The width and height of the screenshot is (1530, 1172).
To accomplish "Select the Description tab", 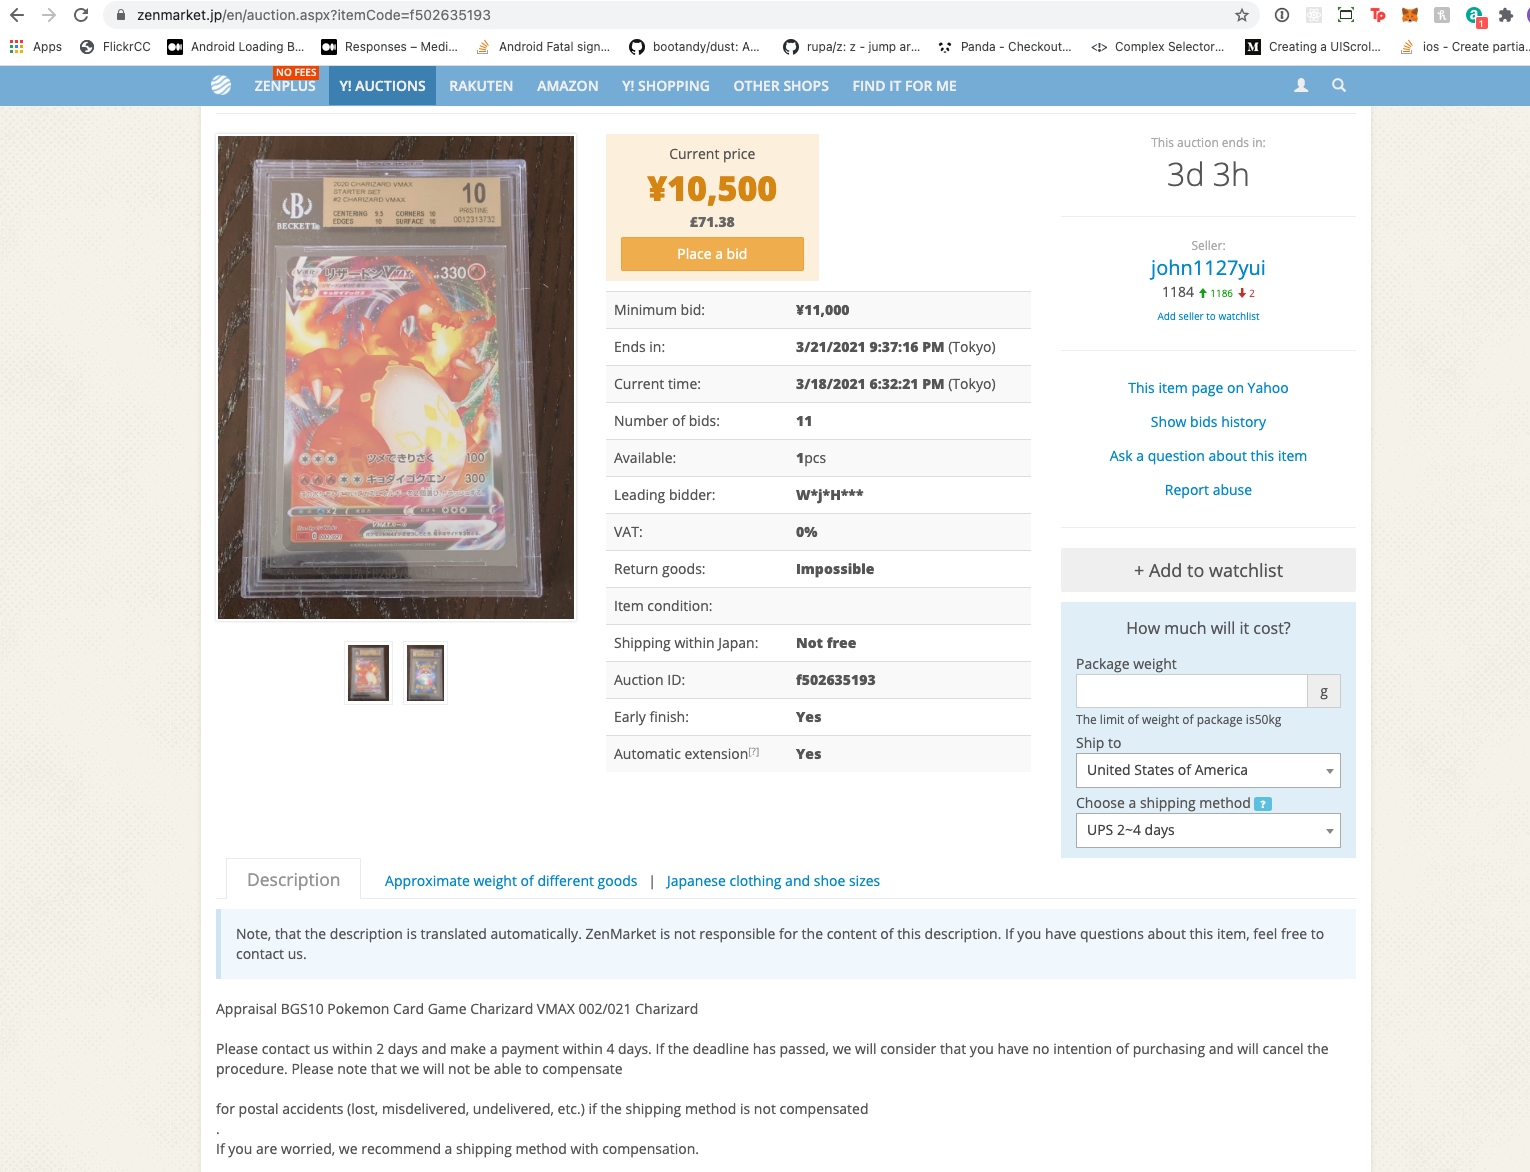I will pyautogui.click(x=293, y=880).
